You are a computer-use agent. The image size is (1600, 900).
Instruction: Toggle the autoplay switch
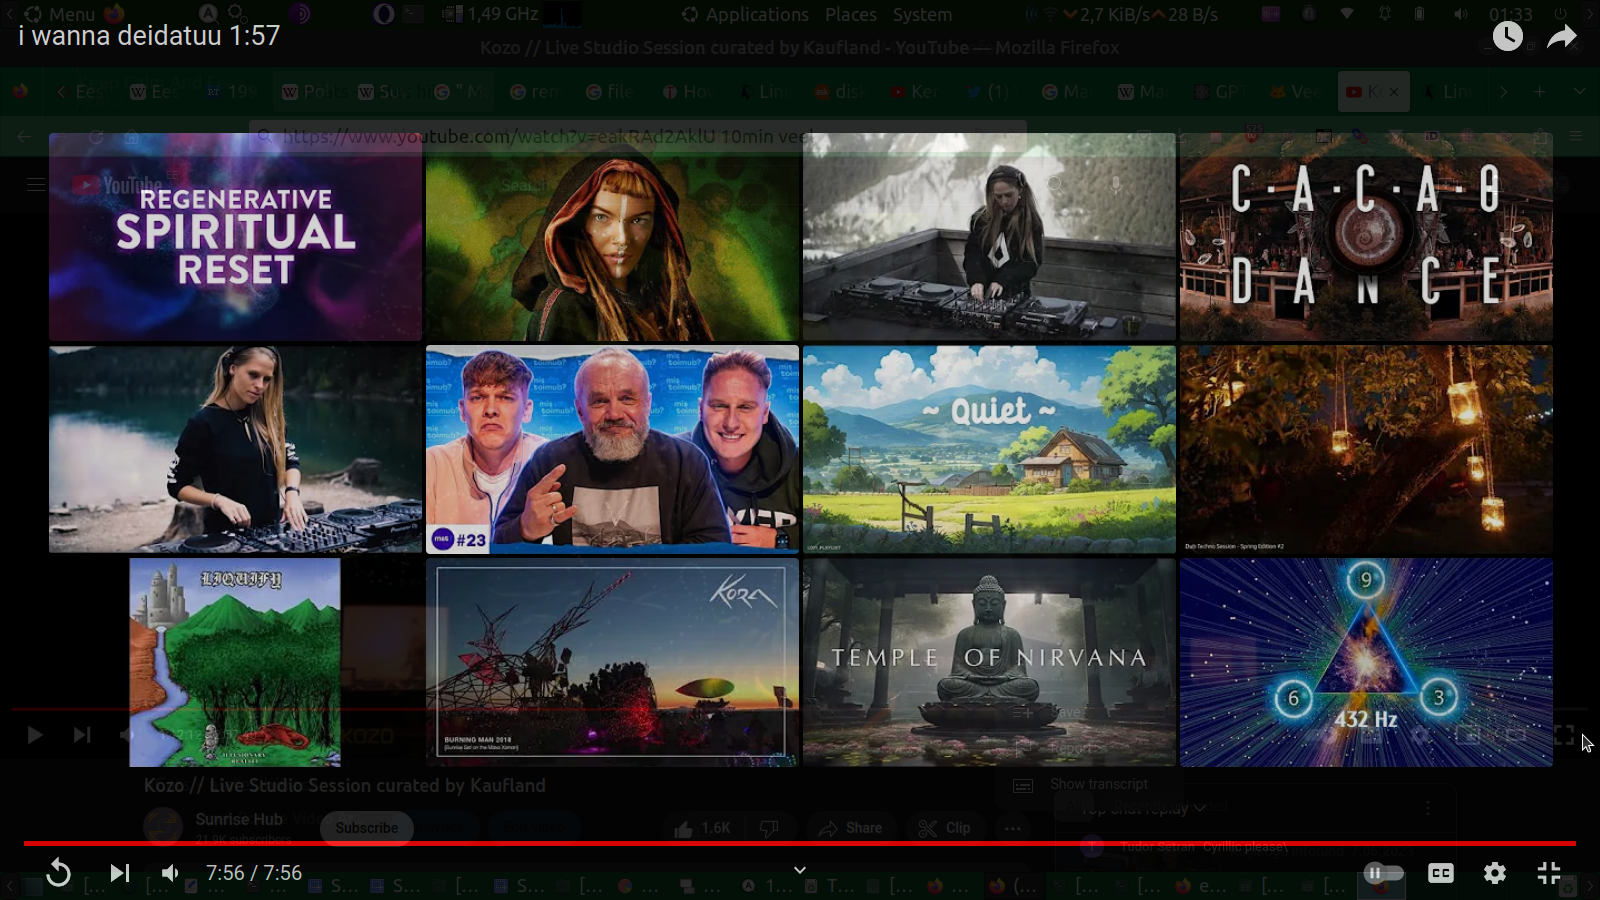pyautogui.click(x=1383, y=873)
